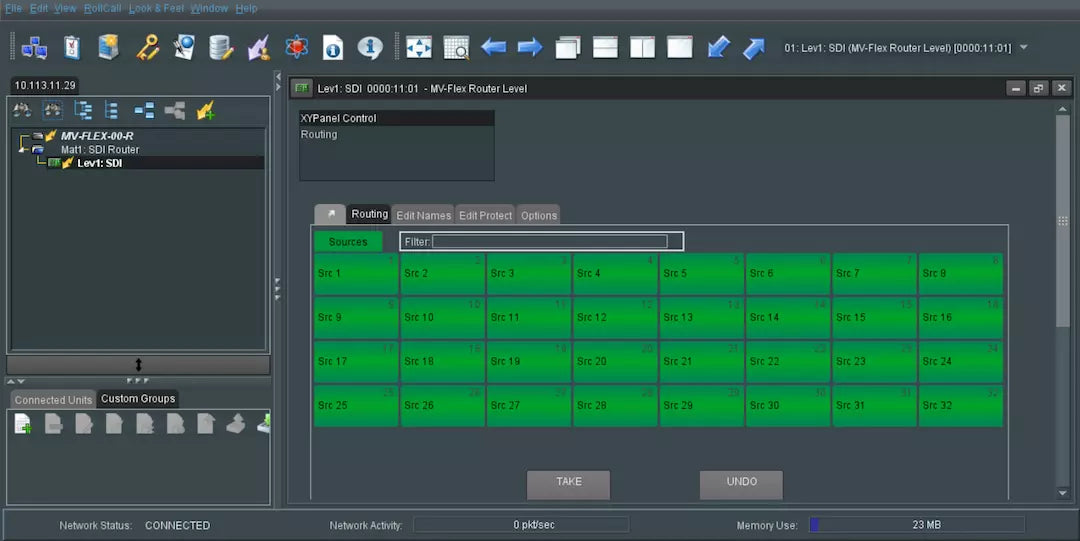1080x541 pixels.
Task: Click the router panel vertical scrollbar
Action: (1063, 221)
